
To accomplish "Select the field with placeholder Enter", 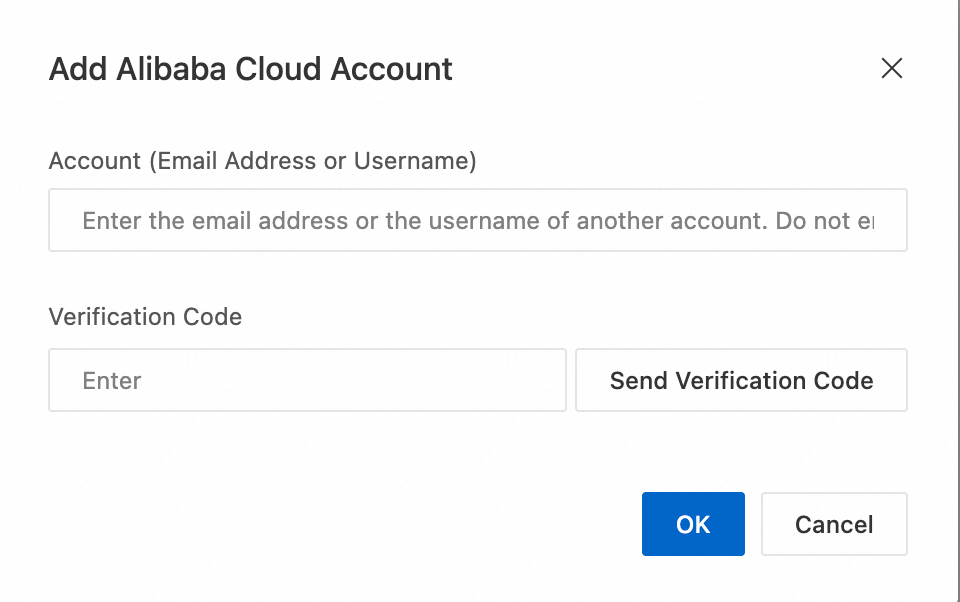I will tap(307, 380).
